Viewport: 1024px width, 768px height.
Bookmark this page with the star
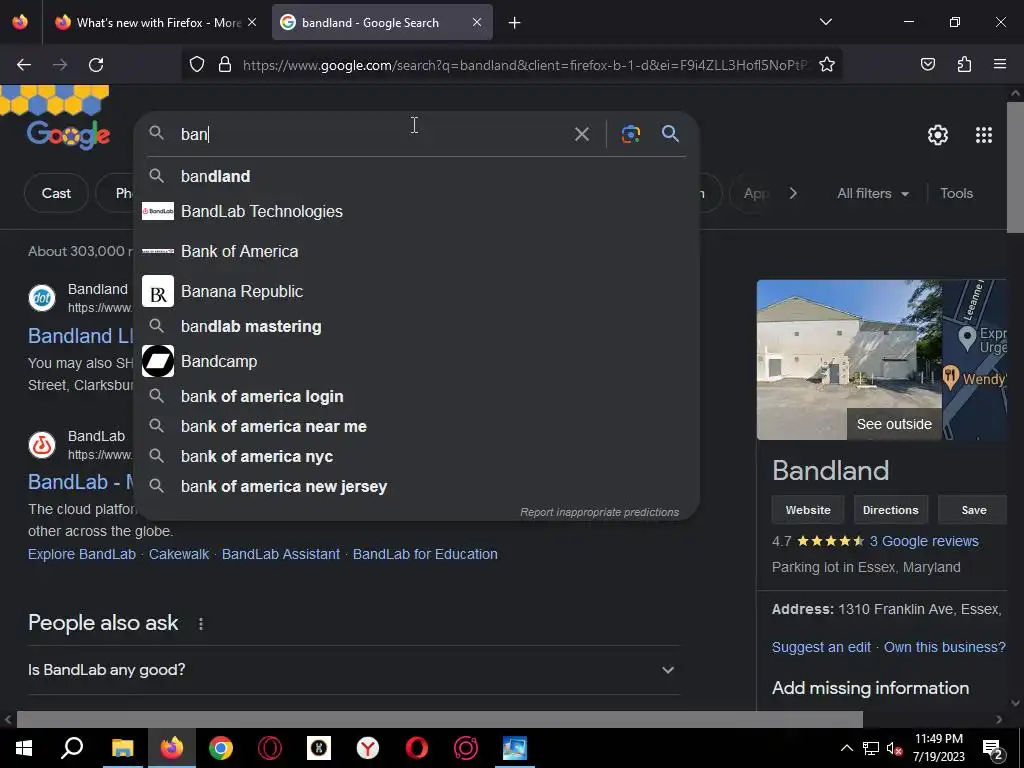point(827,65)
